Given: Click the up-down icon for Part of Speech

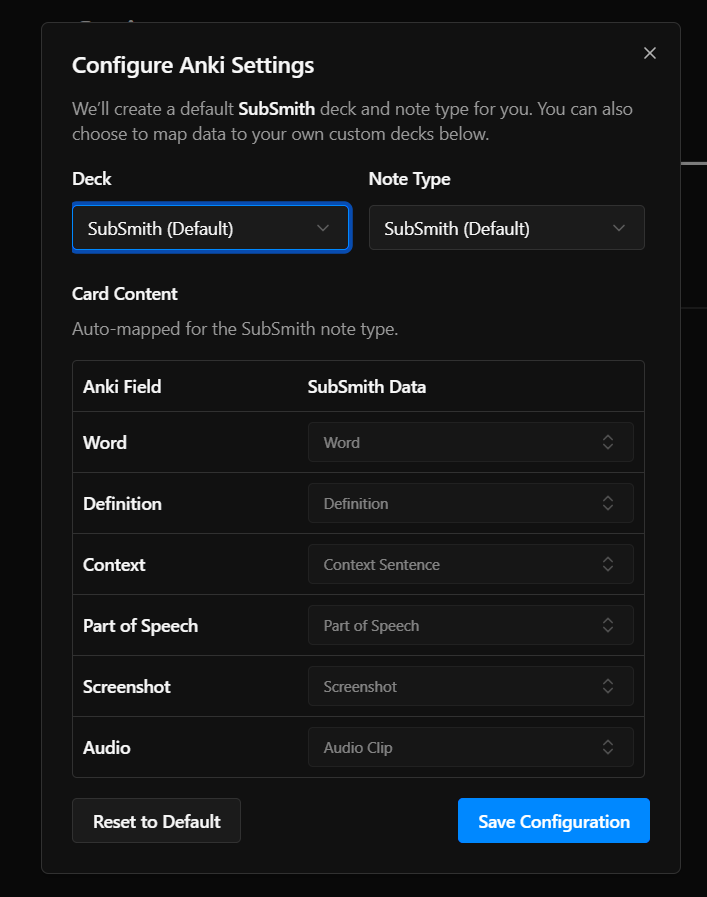Looking at the screenshot, I should (608, 625).
